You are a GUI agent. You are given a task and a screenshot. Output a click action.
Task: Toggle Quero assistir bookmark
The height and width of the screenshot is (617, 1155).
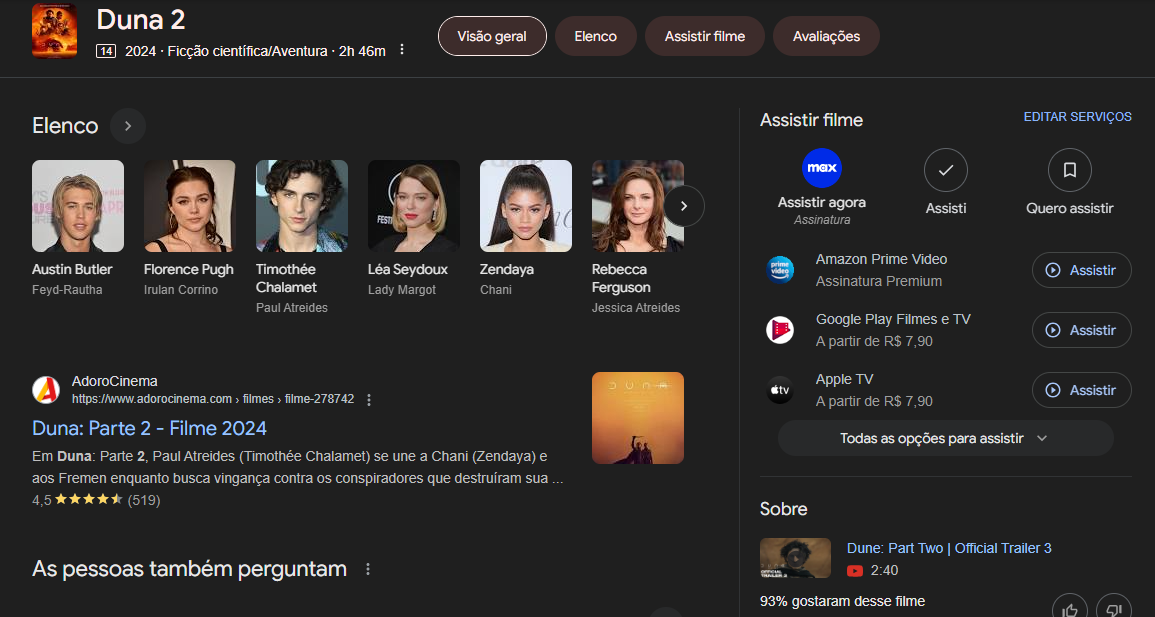point(1070,170)
